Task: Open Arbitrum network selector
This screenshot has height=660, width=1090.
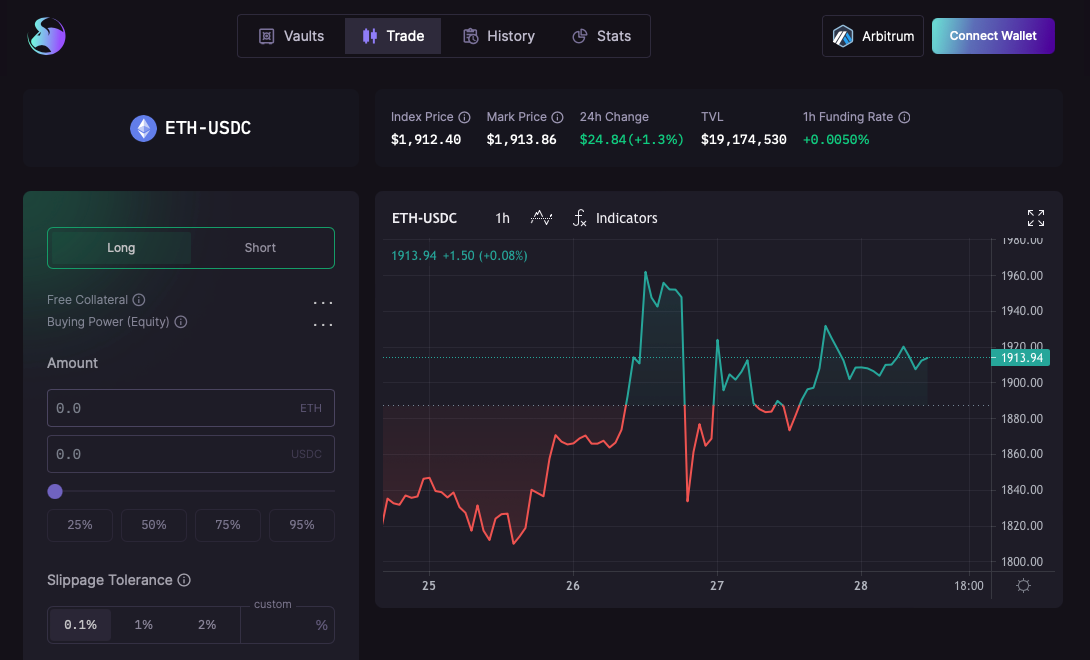Action: point(872,36)
